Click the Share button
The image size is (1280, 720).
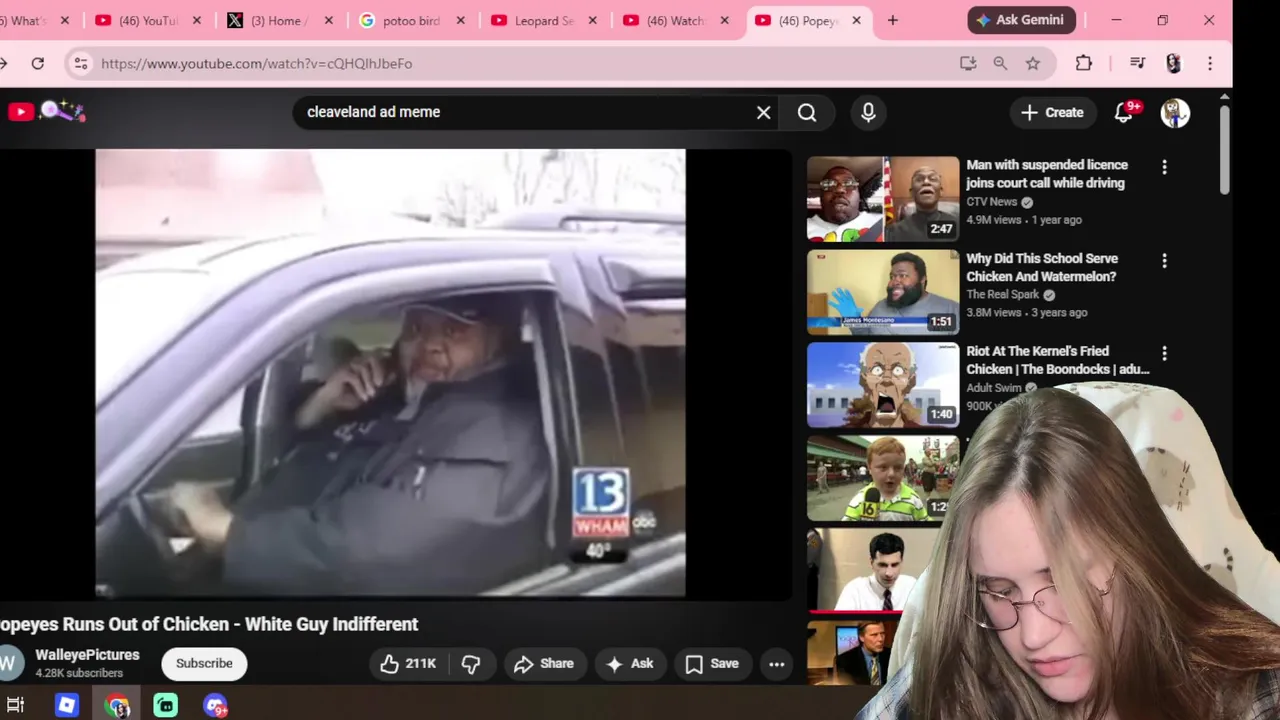coord(544,663)
